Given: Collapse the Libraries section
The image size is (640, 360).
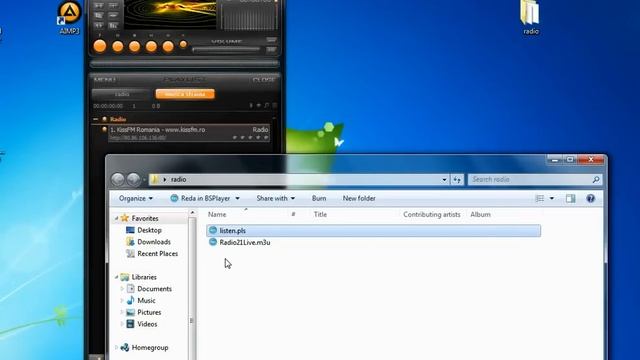Looking at the screenshot, I should 116,277.
